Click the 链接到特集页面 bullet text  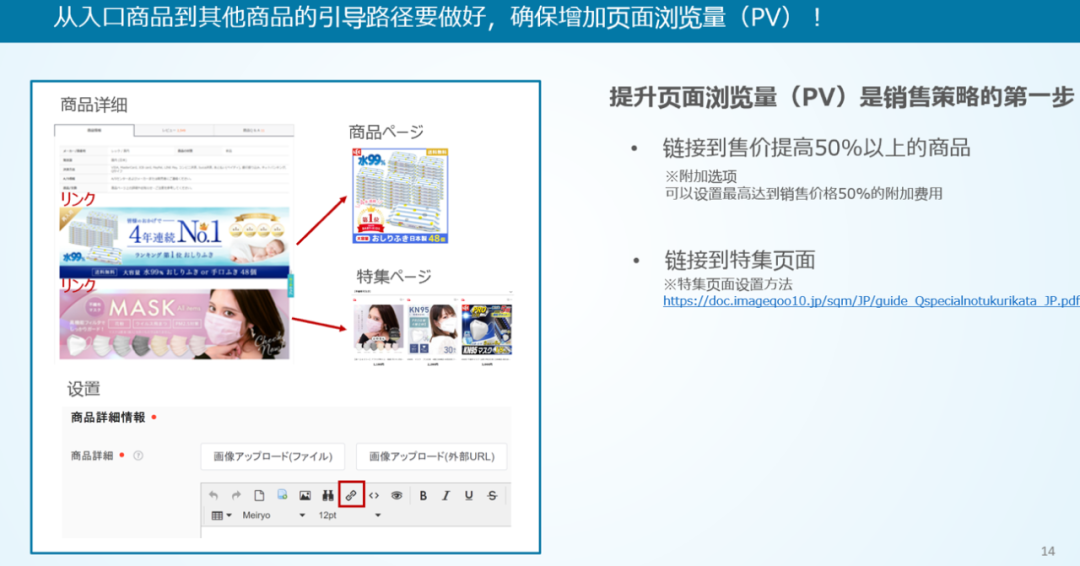pos(740,260)
